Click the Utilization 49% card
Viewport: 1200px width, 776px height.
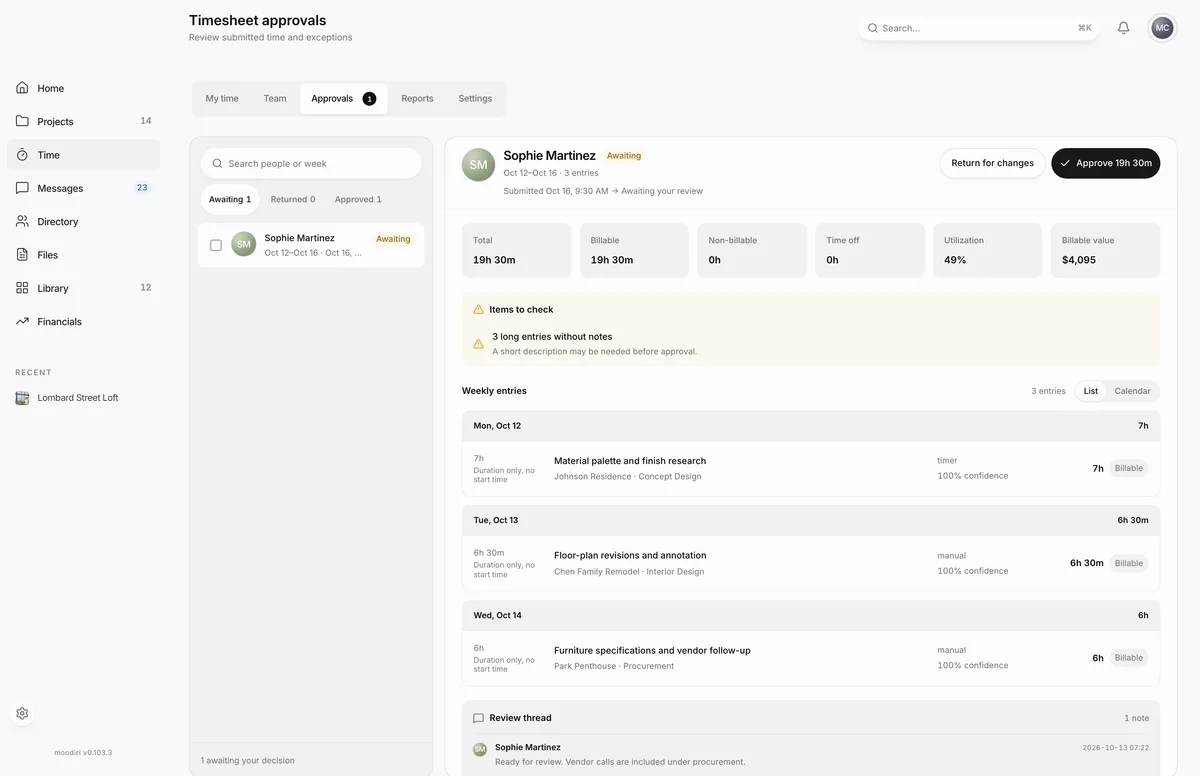988,250
